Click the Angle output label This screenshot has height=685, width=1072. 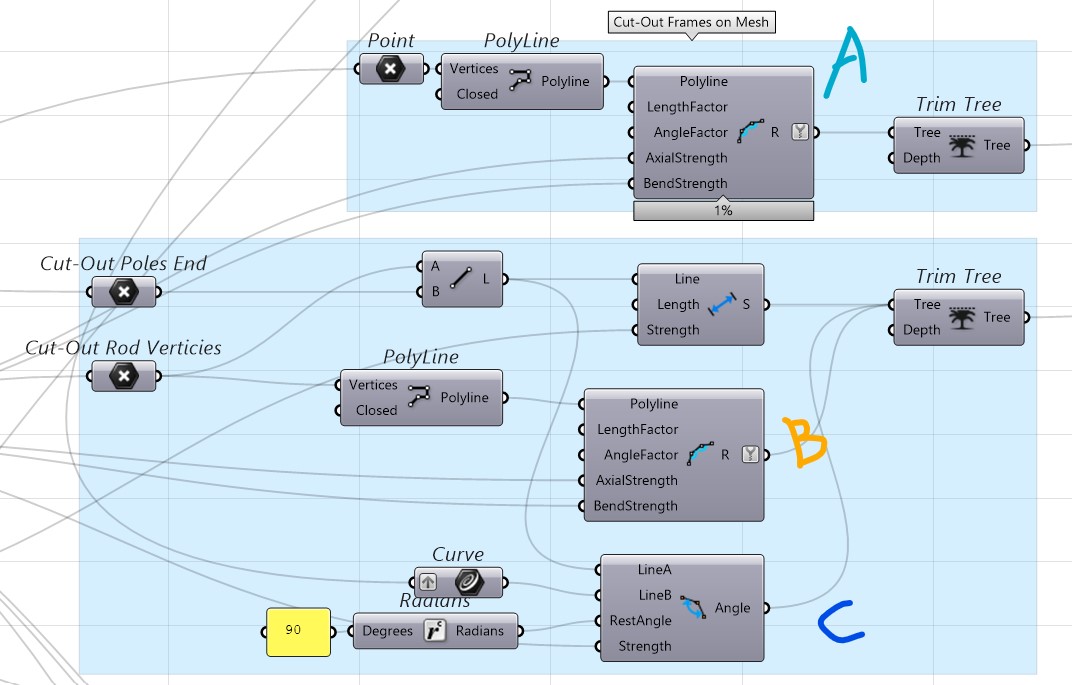tap(732, 608)
